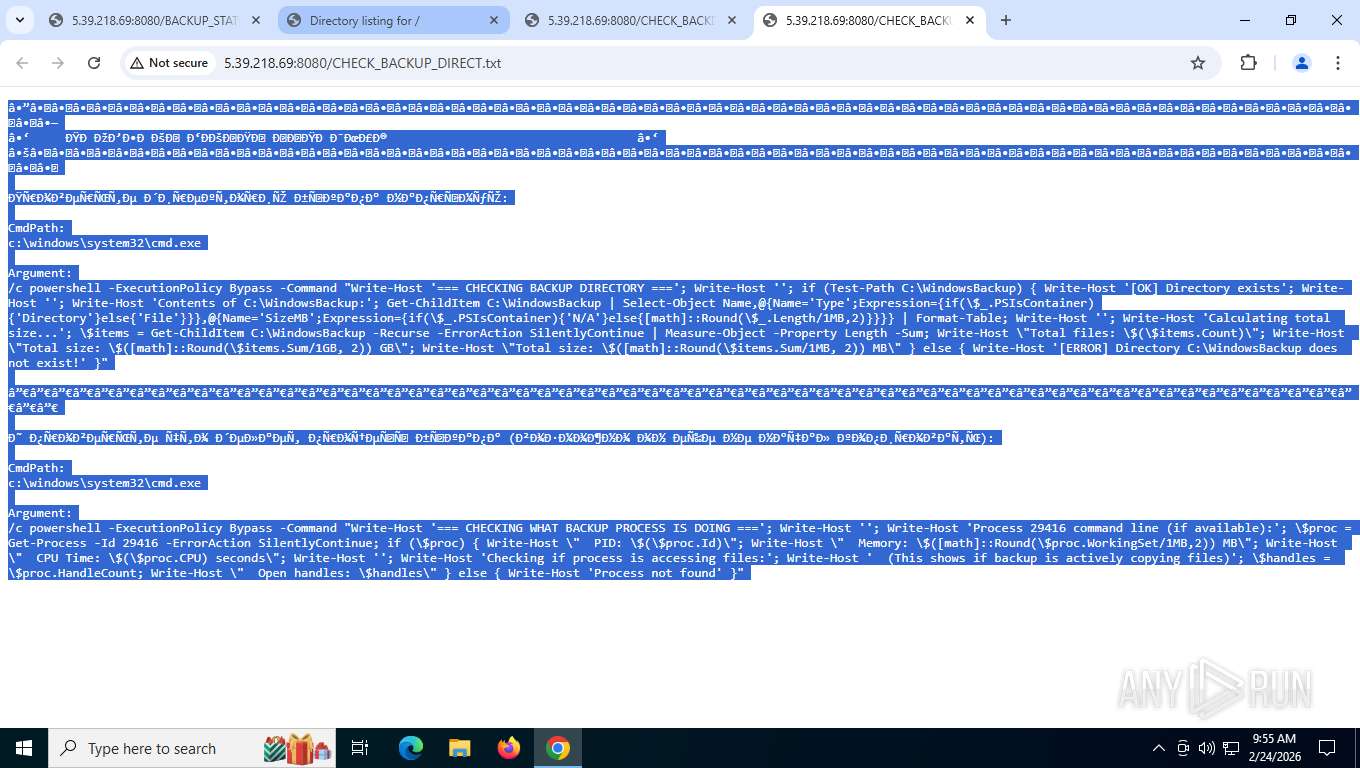Image resolution: width=1360 pixels, height=768 pixels.
Task: Switch to the Directory listing tab
Action: [393, 20]
